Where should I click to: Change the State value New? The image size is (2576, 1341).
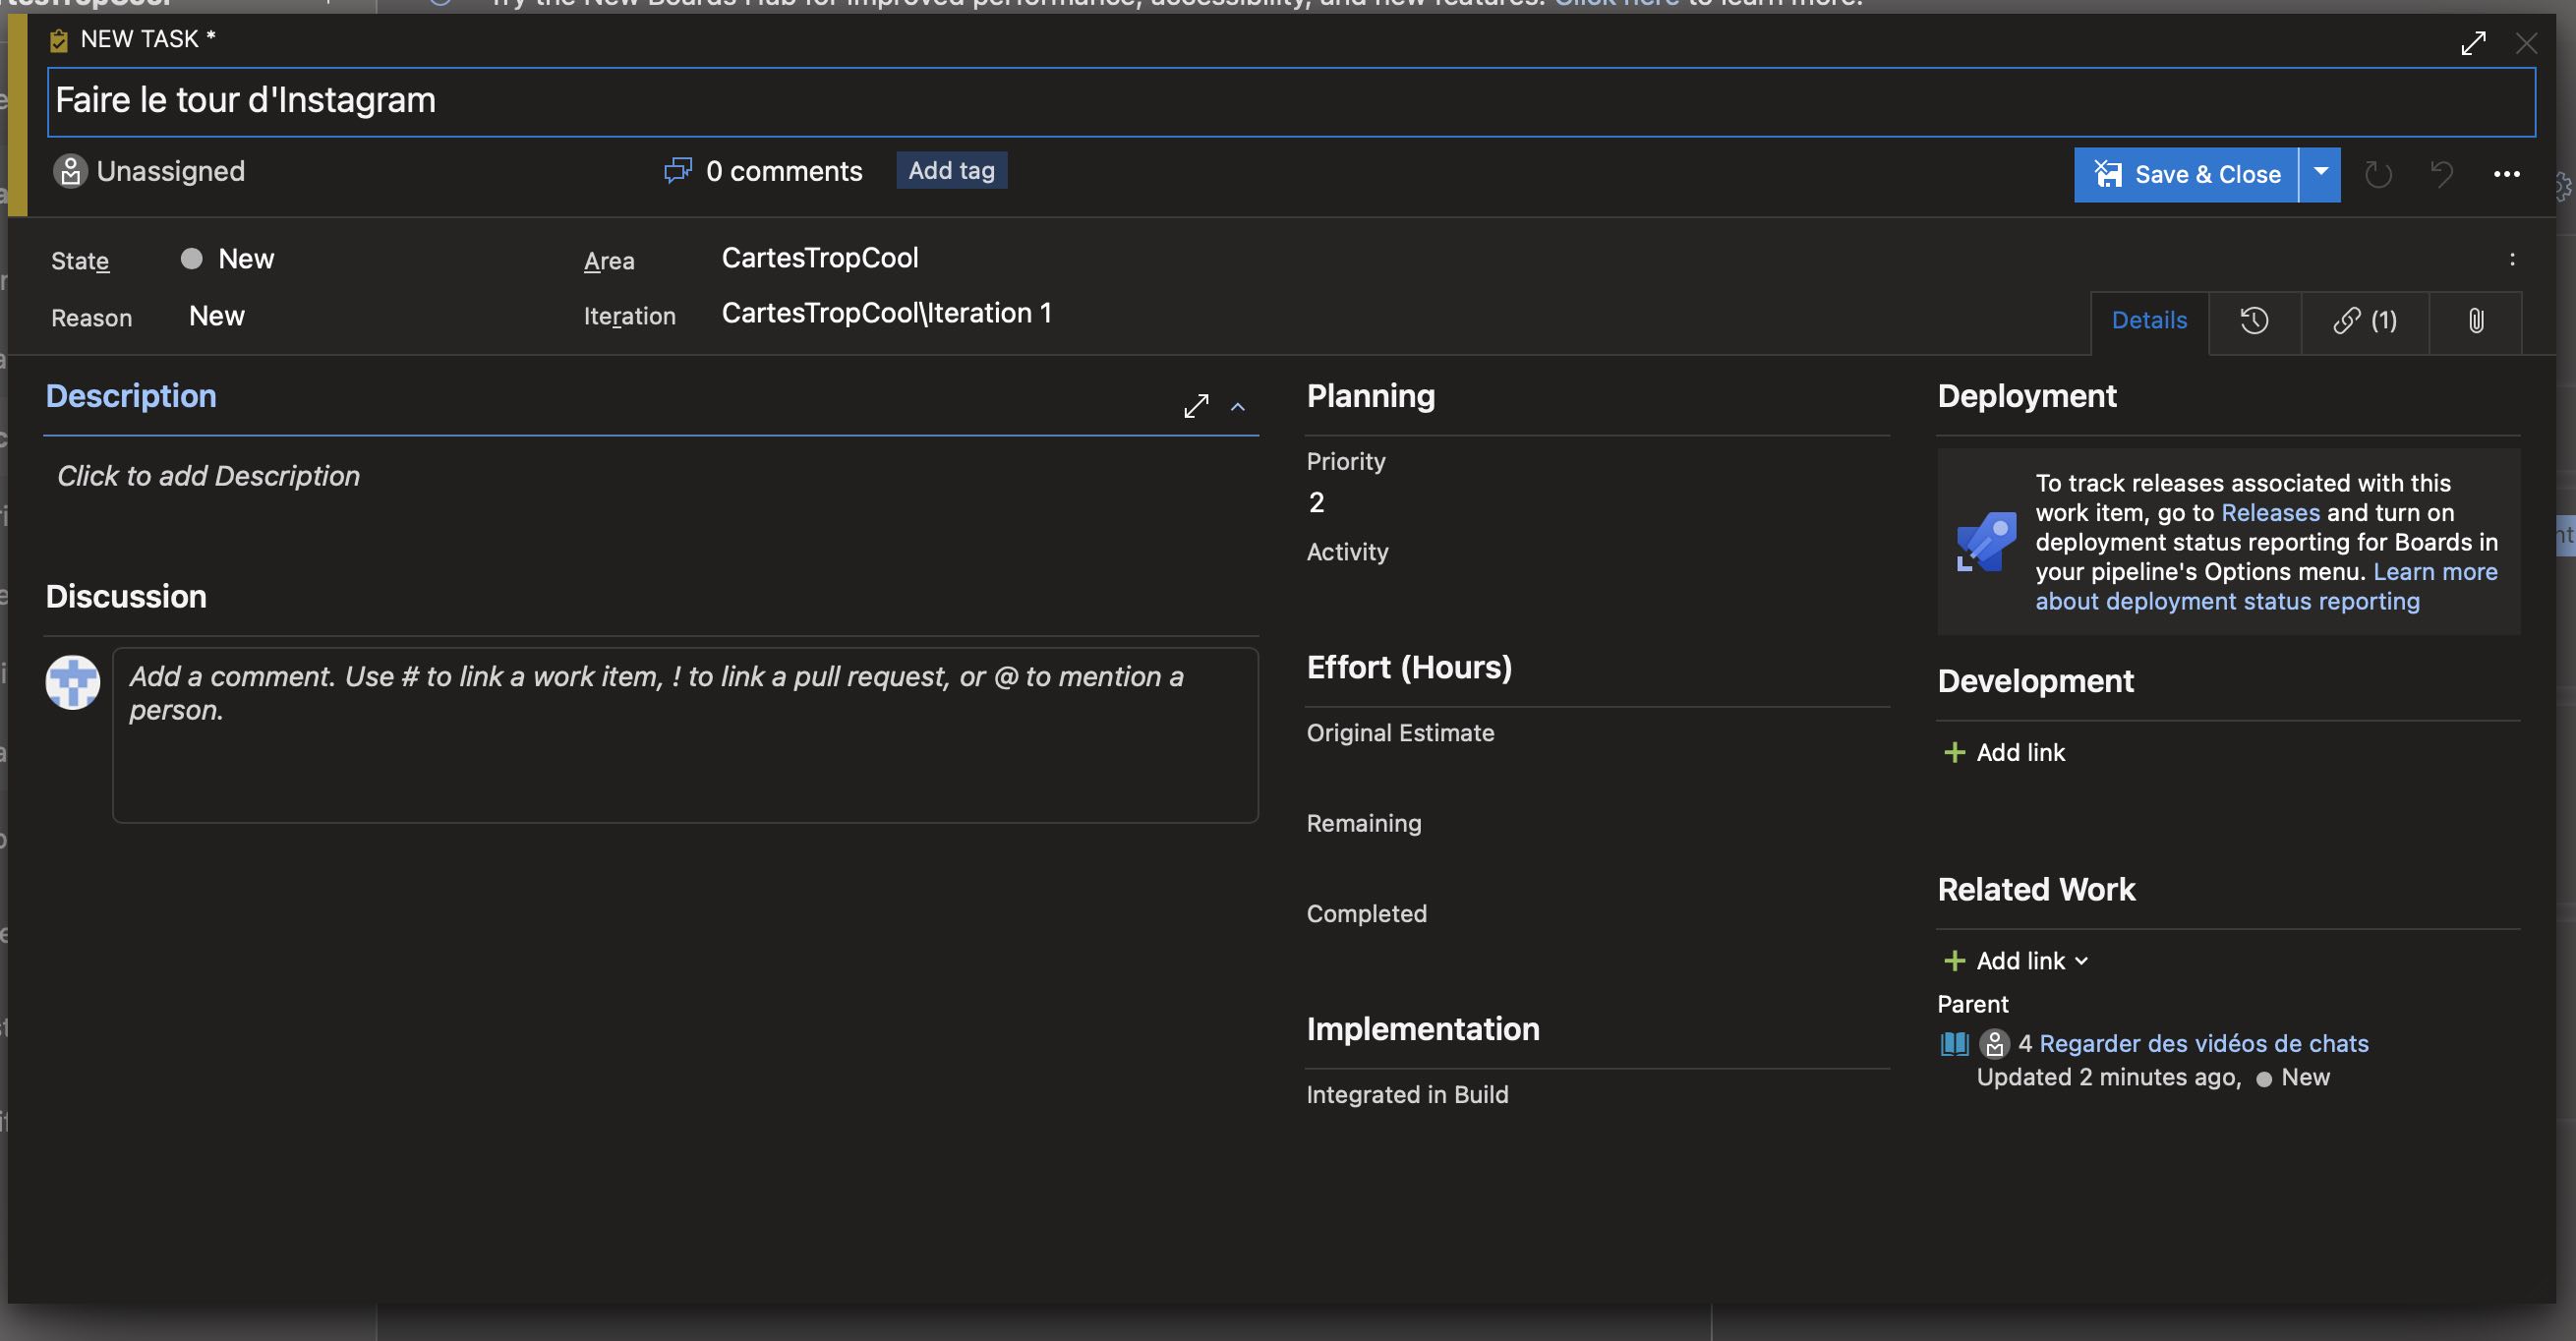point(246,259)
